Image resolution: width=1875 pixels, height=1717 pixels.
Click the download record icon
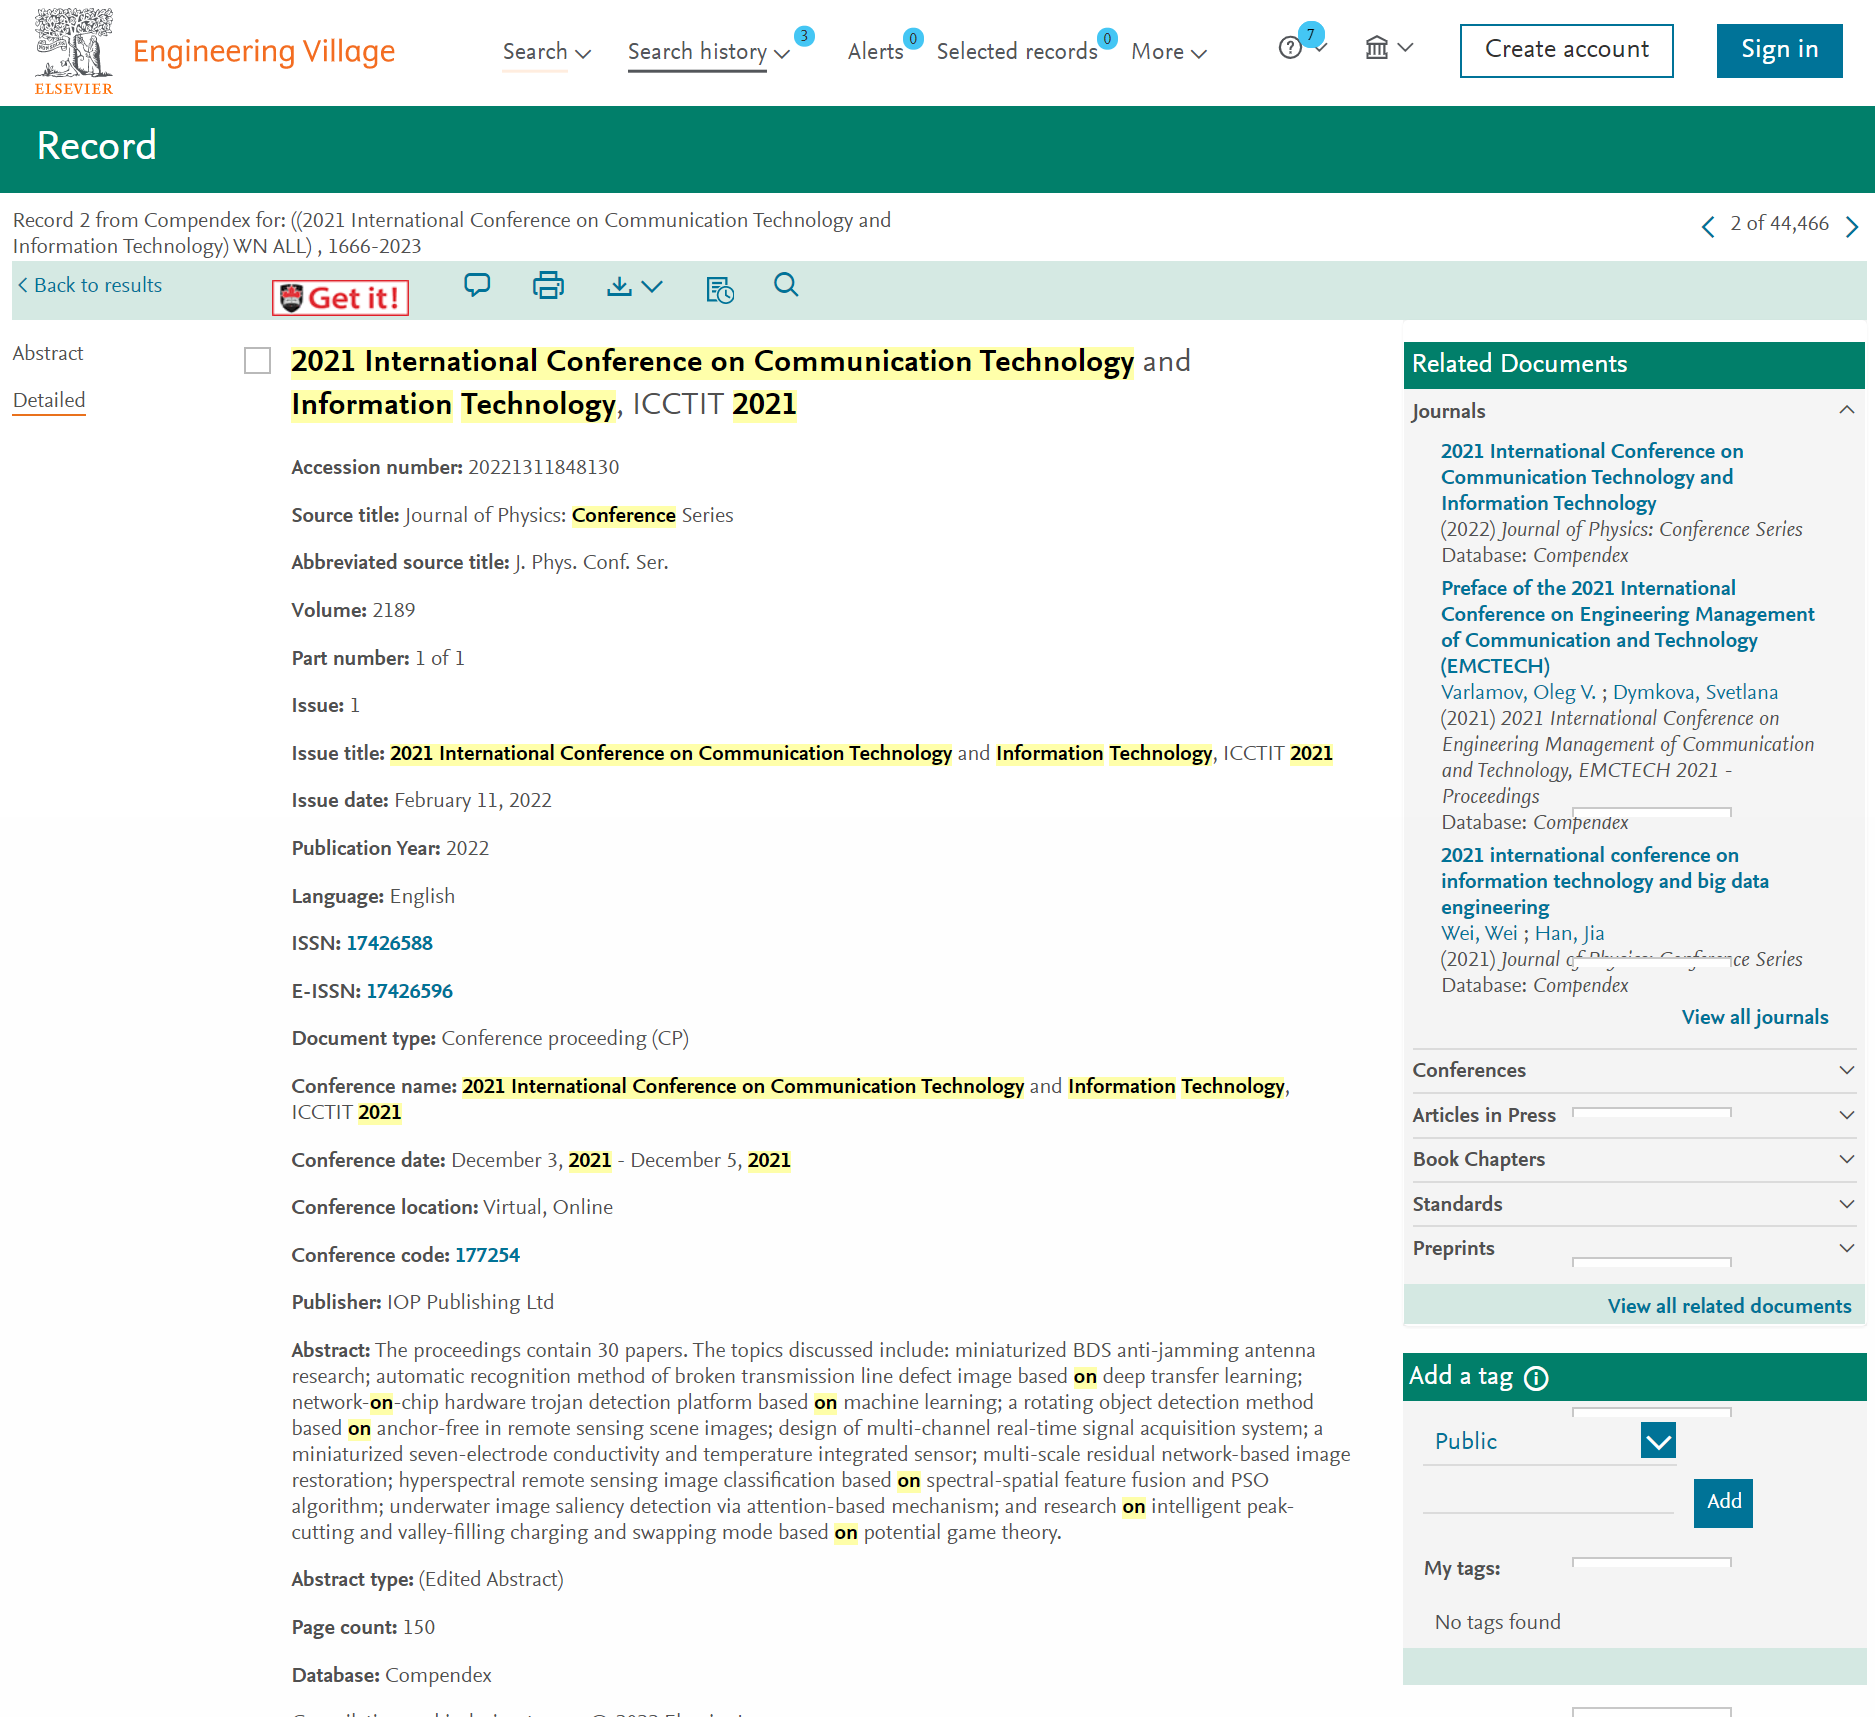pyautogui.click(x=619, y=287)
